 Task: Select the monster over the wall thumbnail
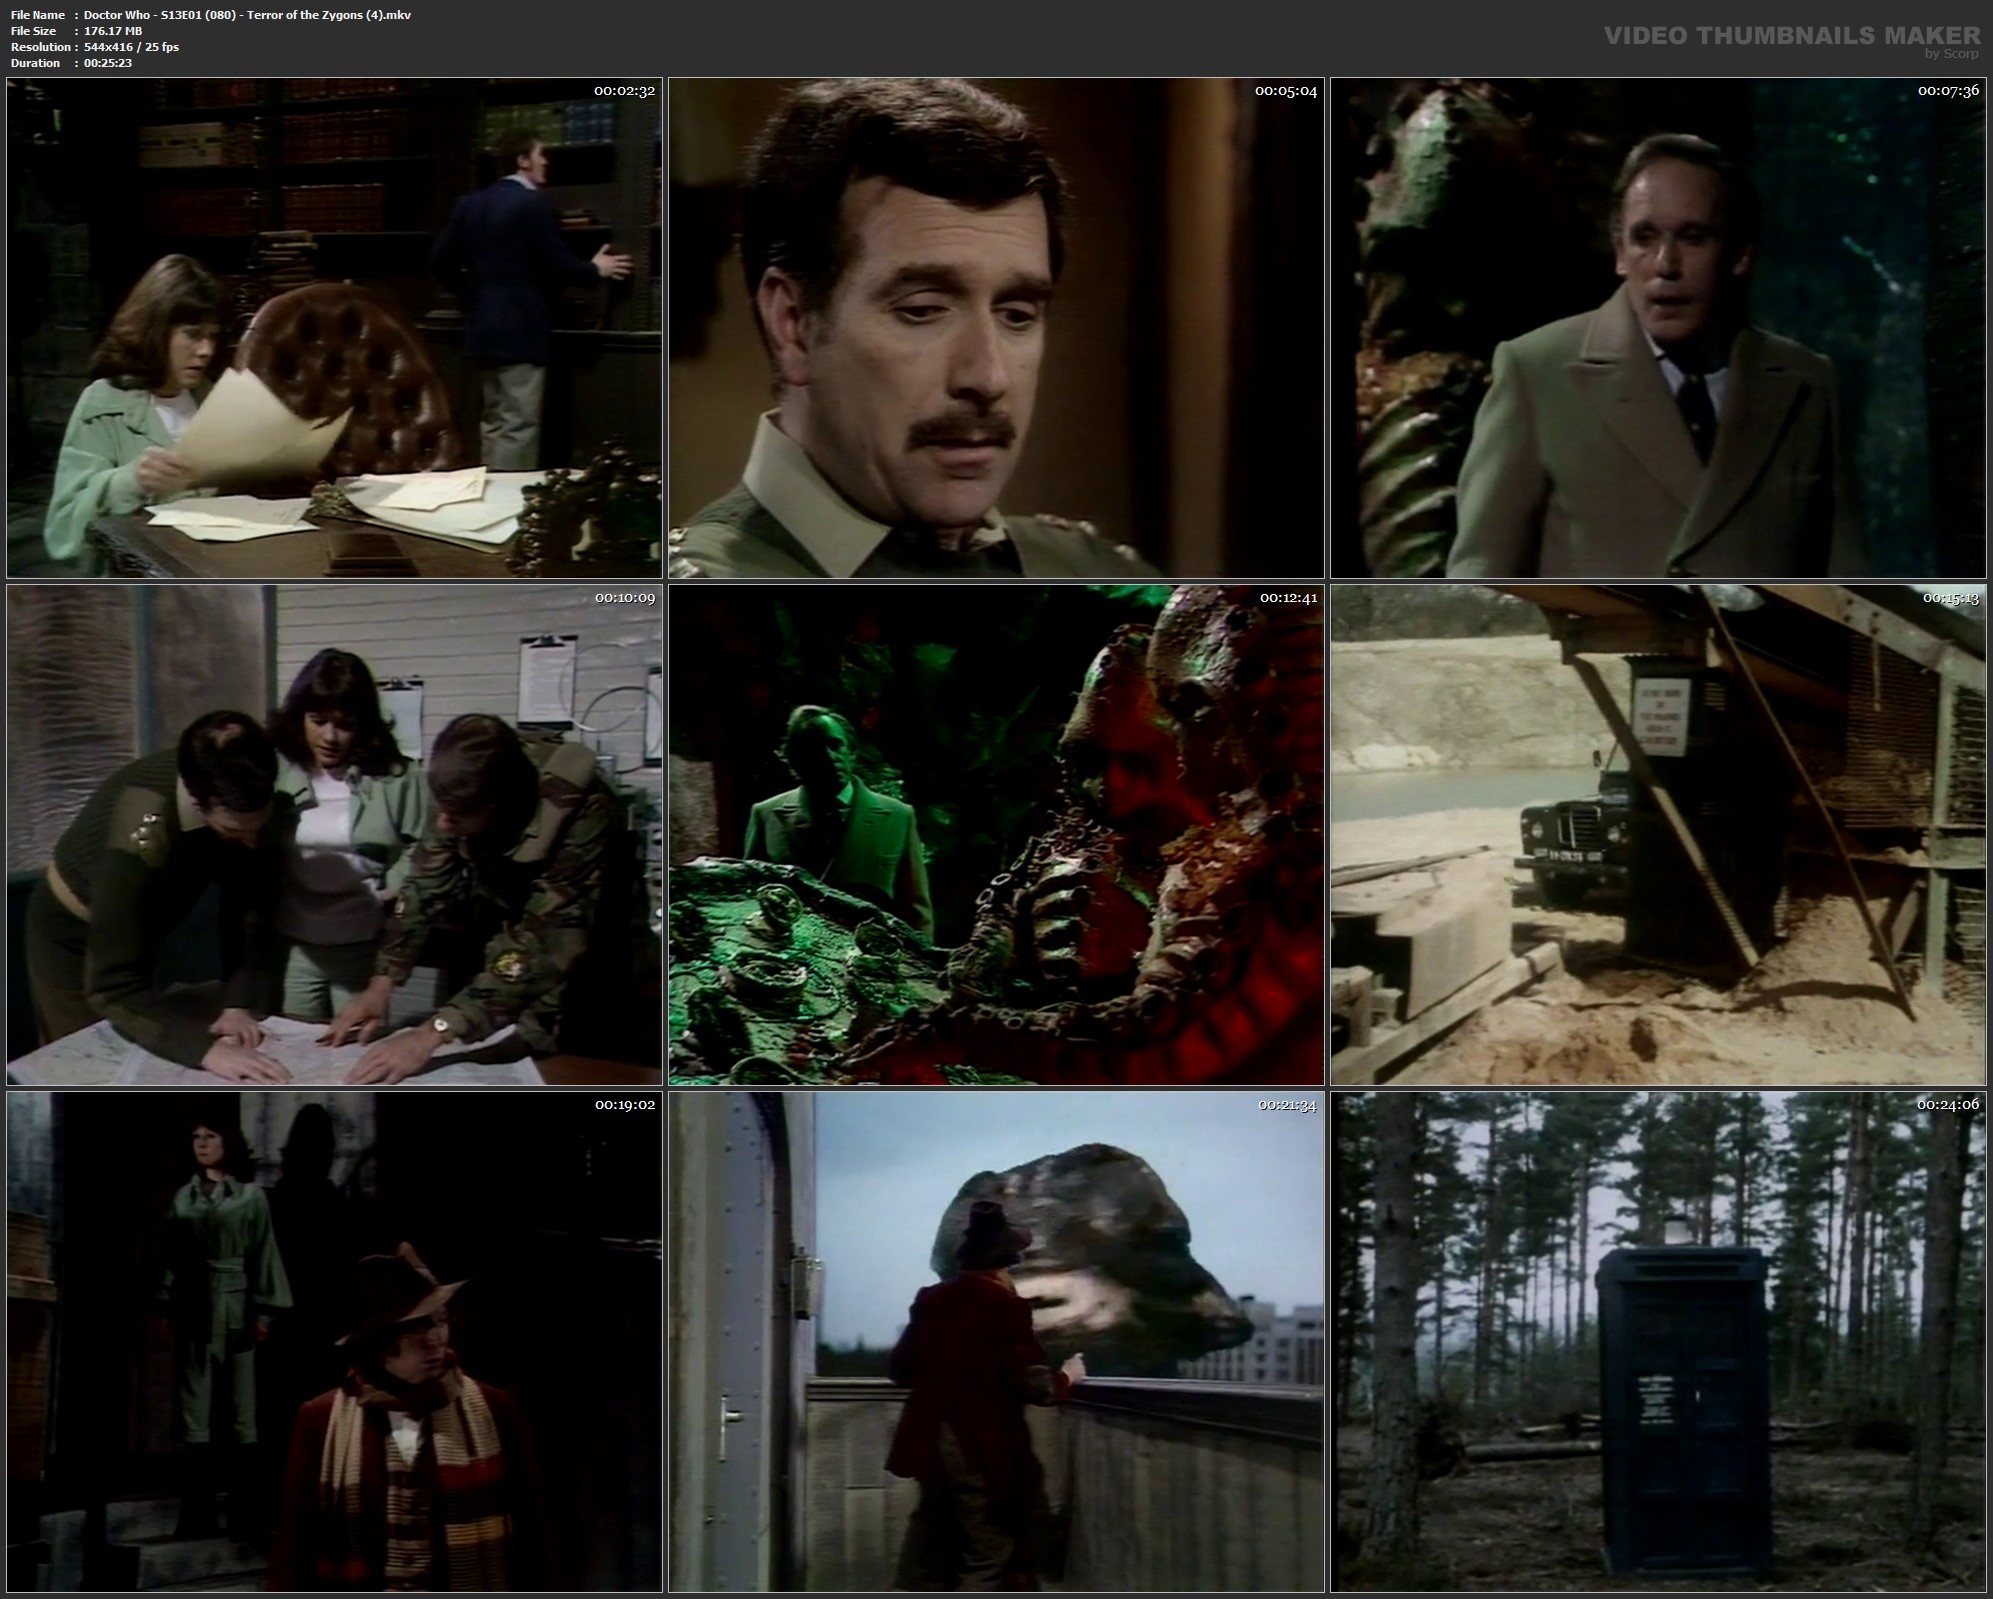point(996,1342)
